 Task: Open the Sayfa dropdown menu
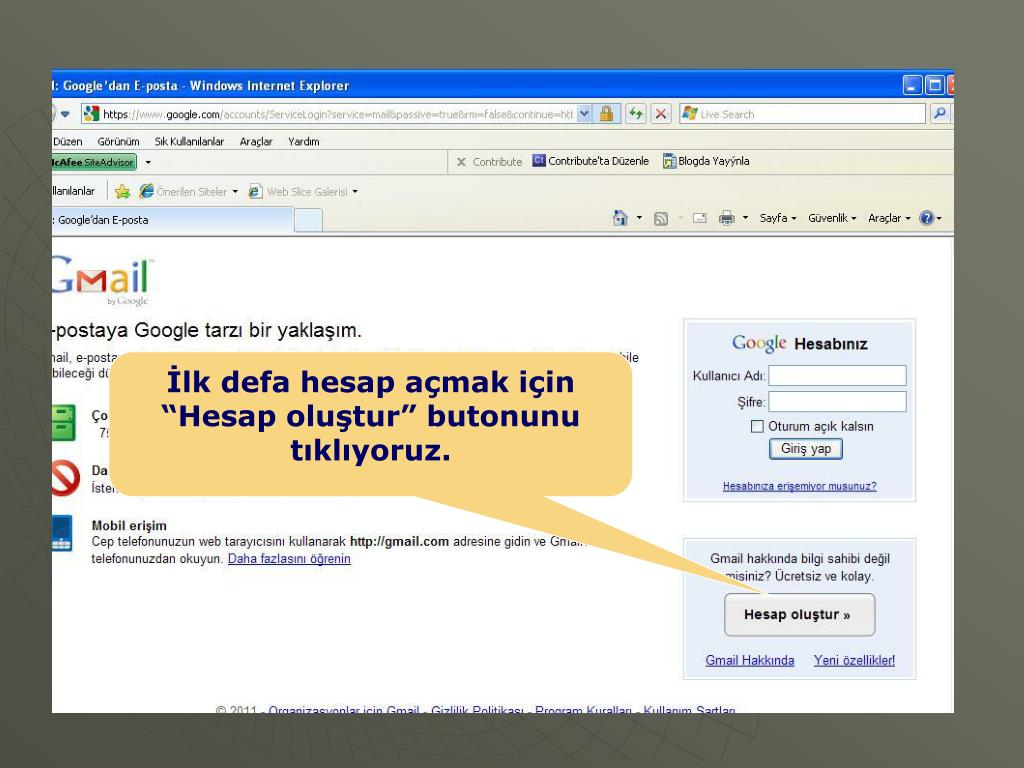click(778, 218)
